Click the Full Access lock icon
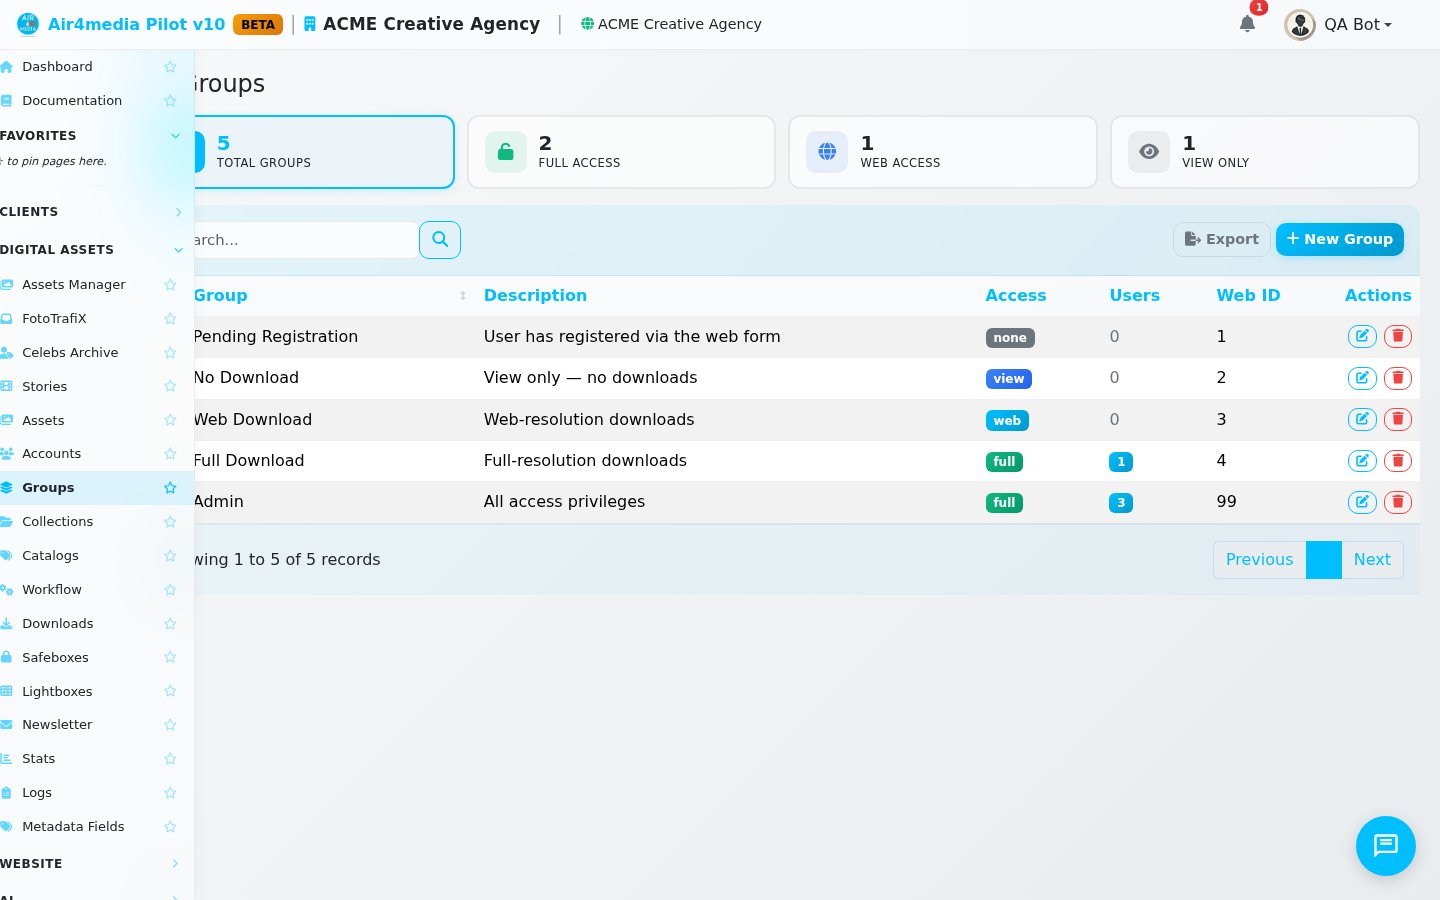 [x=506, y=152]
